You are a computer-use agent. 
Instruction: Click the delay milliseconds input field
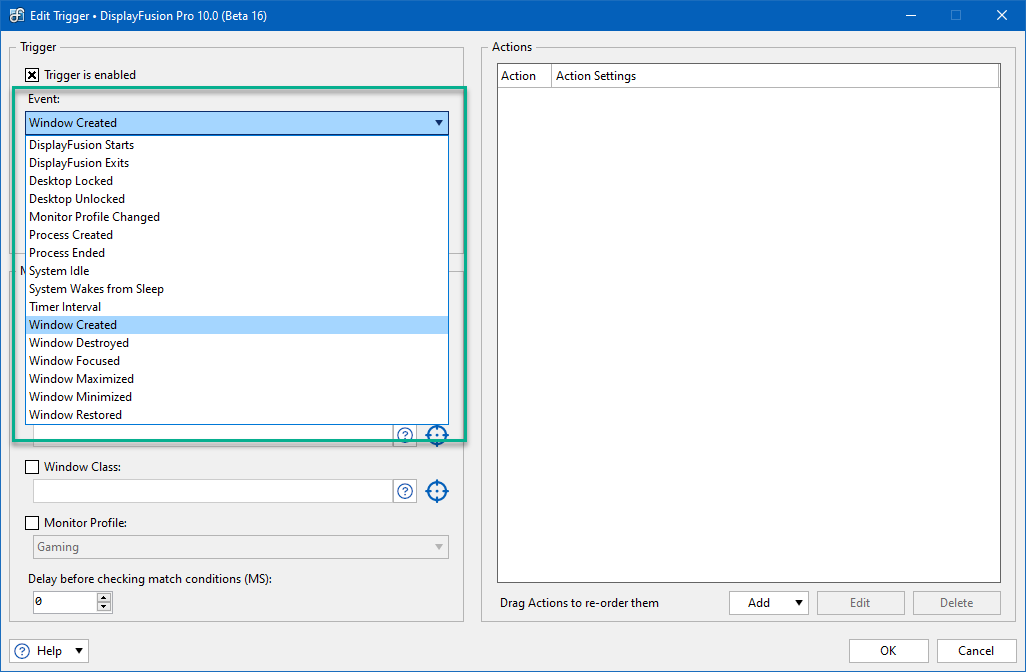(x=65, y=601)
